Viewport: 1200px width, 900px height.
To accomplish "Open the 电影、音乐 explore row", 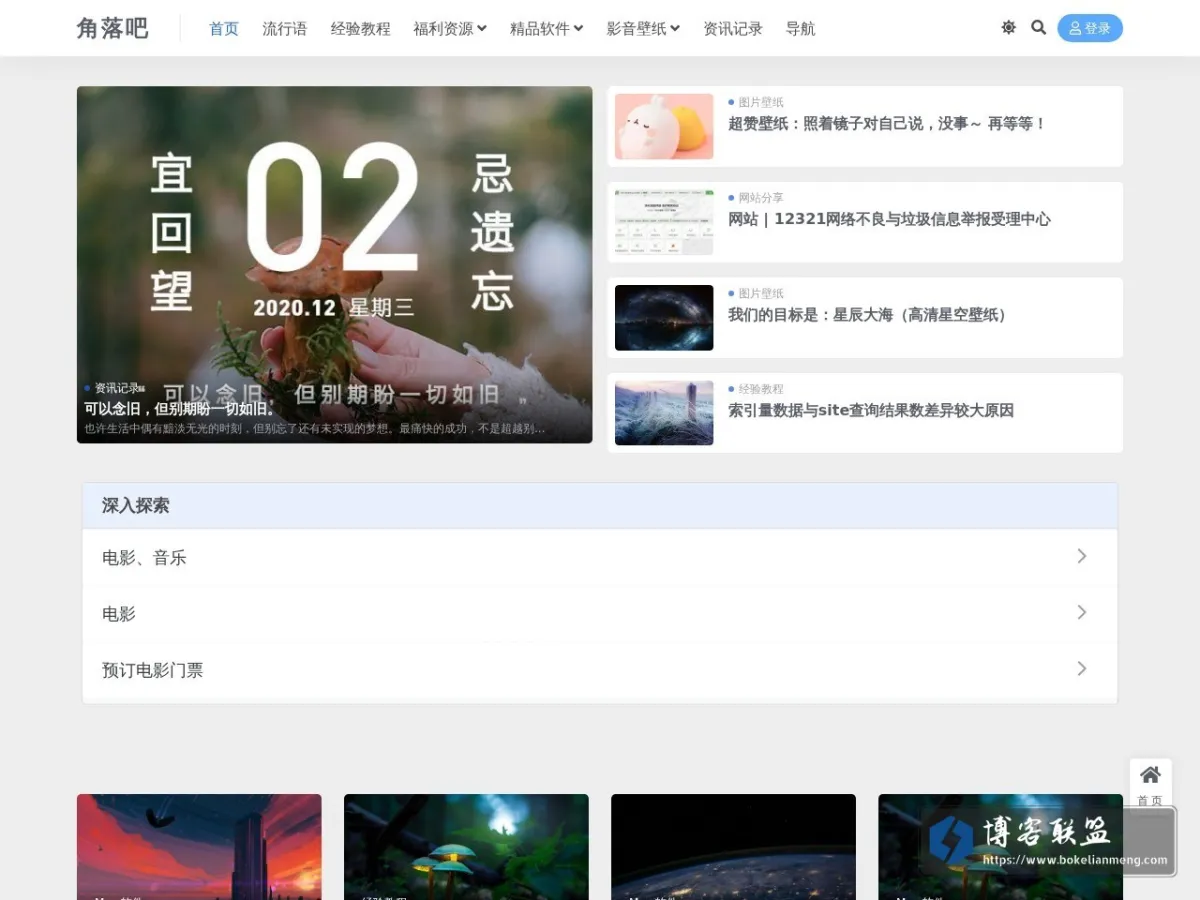I will [600, 557].
